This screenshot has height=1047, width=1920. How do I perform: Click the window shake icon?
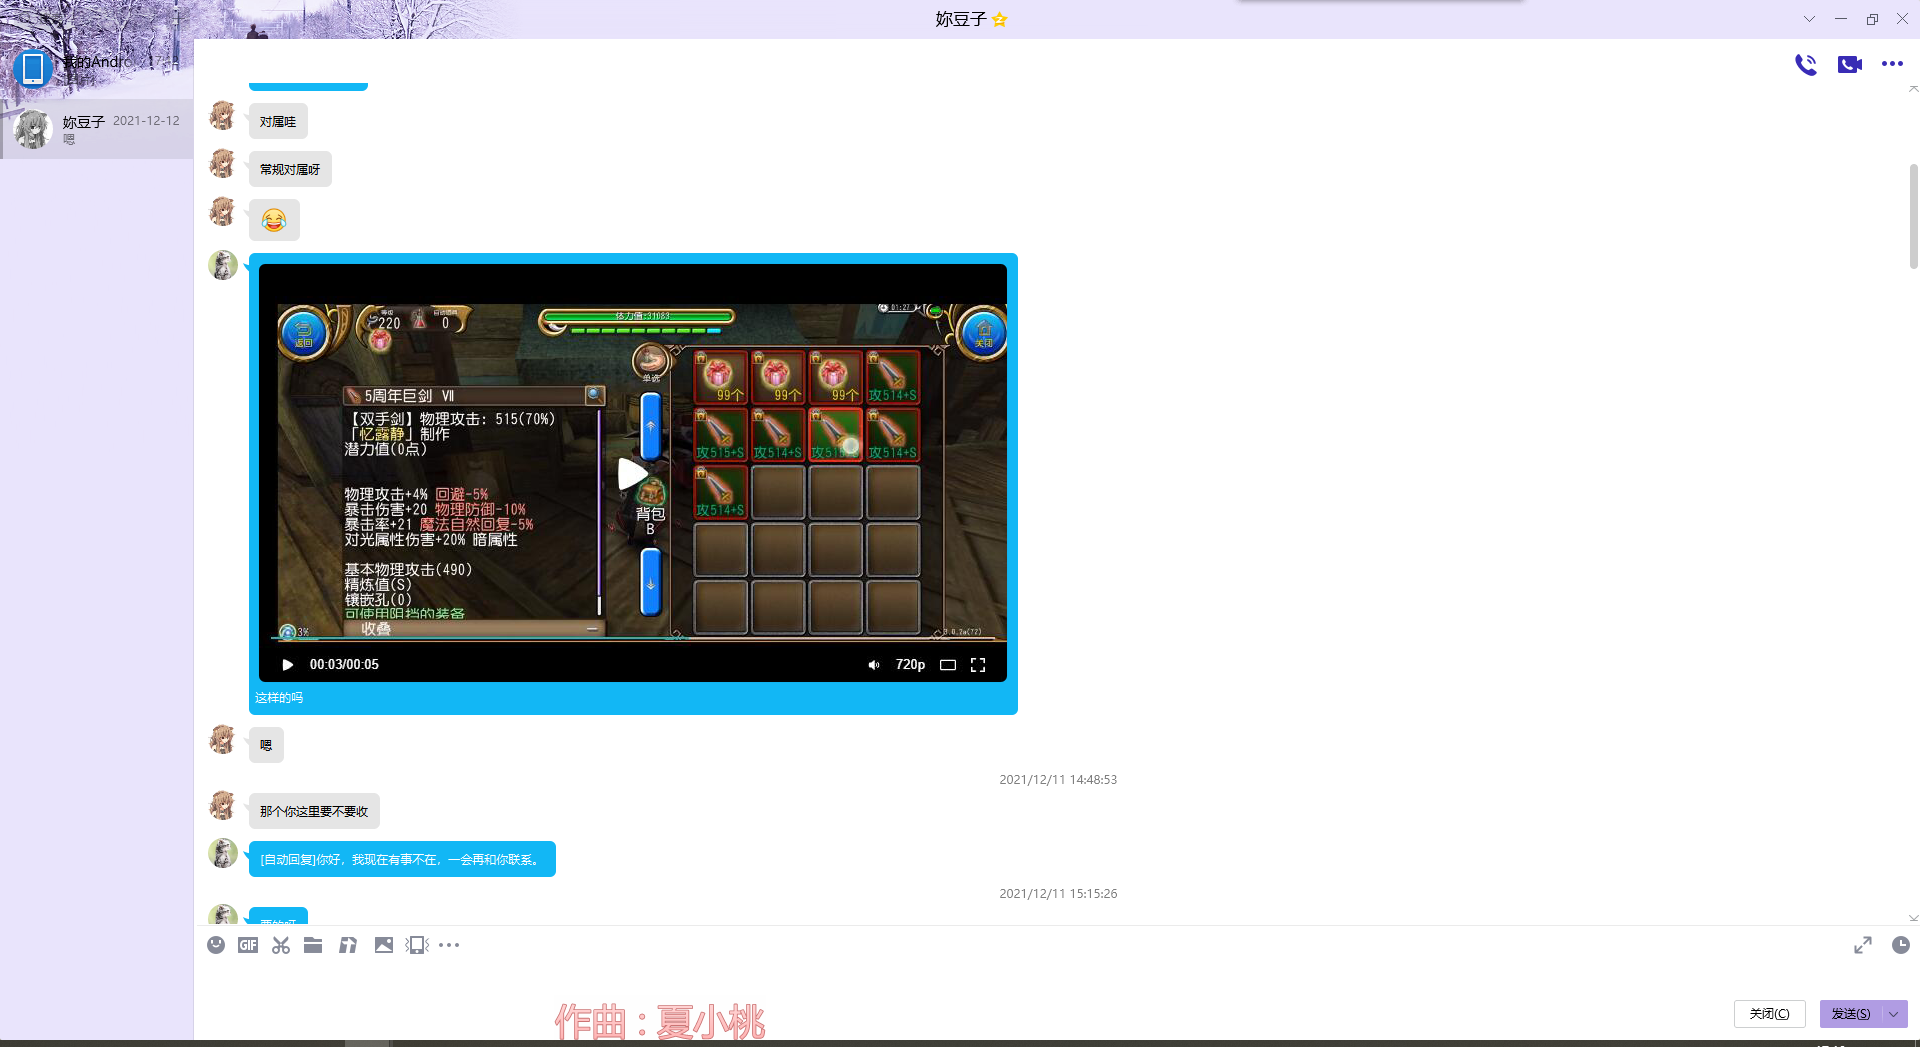pos(417,945)
